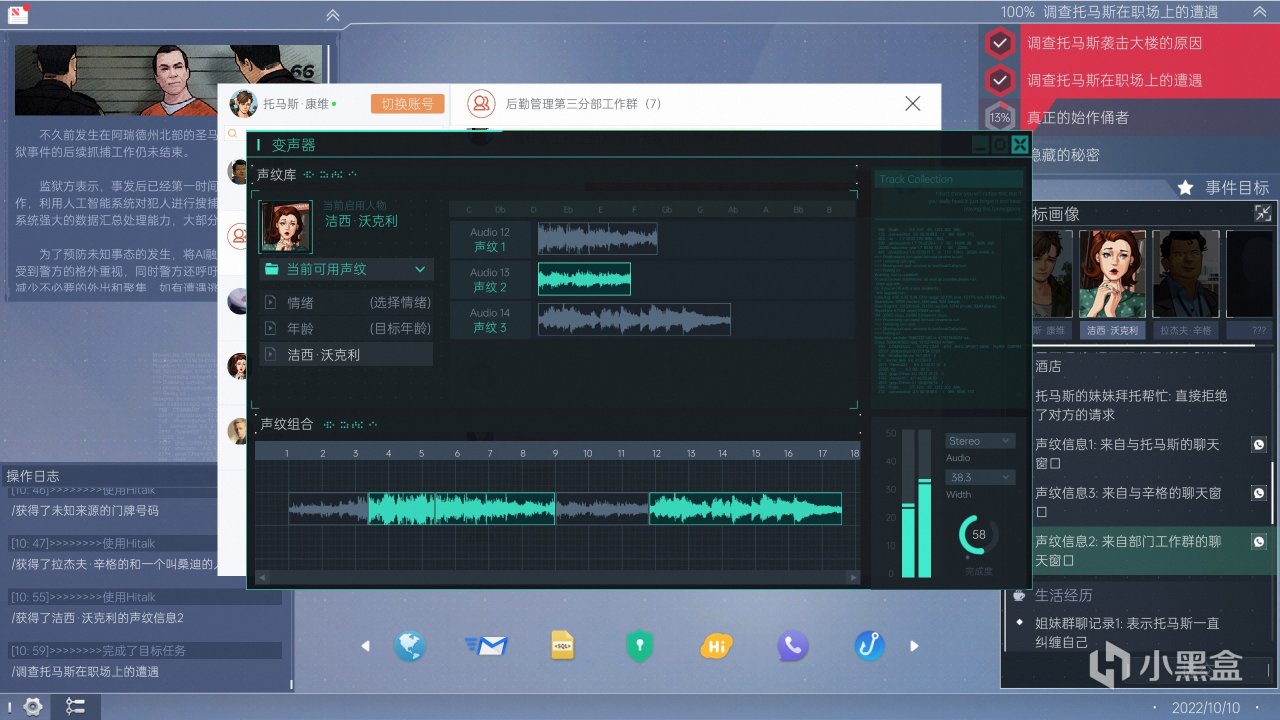The height and width of the screenshot is (720, 1280).
Task: Click the 声纹组合 horizontal scrollbar right arrow
Action: click(x=853, y=577)
